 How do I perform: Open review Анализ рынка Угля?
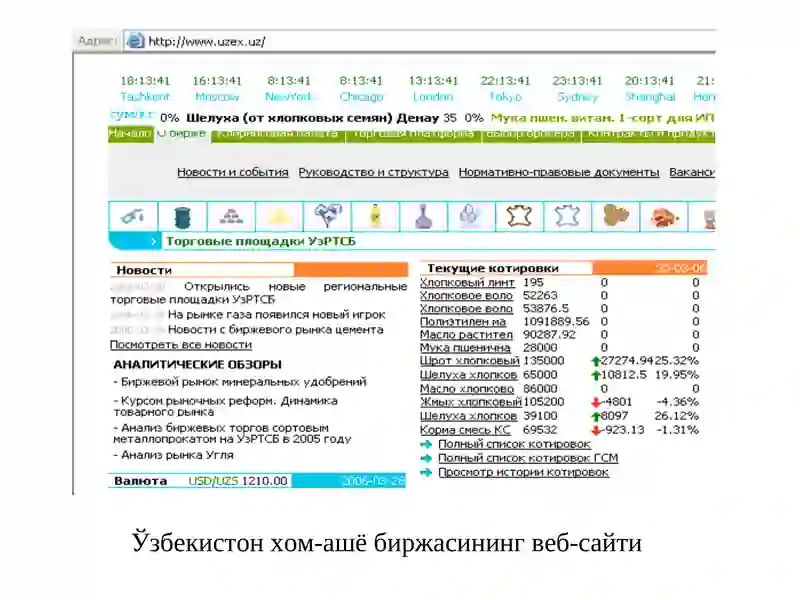pyautogui.click(x=173, y=455)
